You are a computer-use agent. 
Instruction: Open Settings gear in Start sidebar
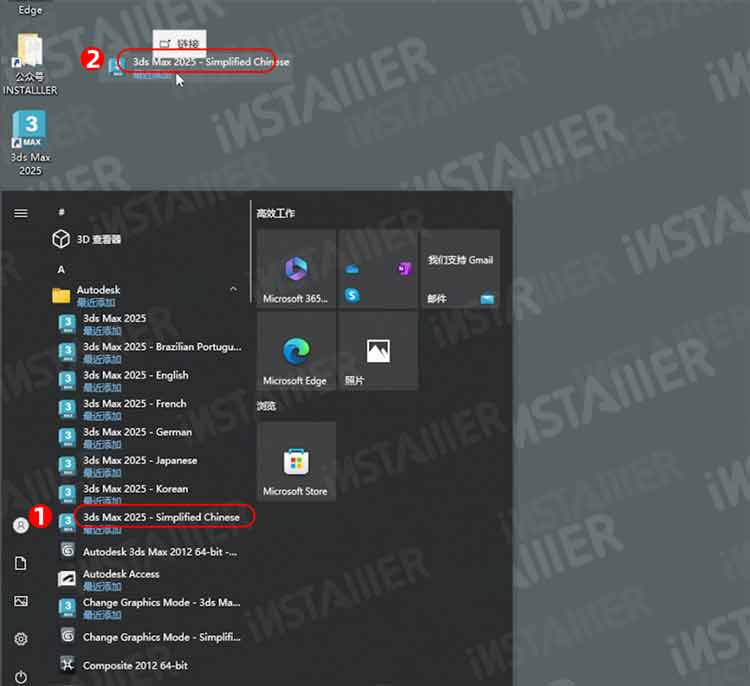(x=21, y=639)
